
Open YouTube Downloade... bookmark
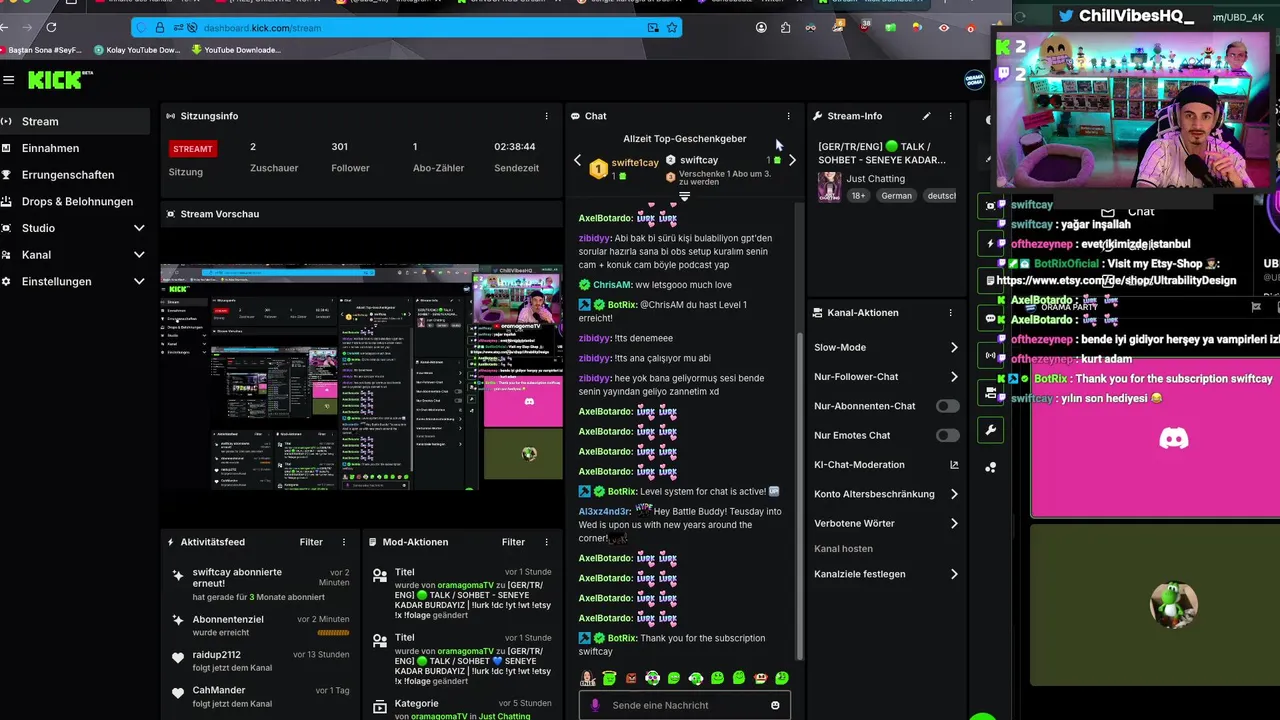(x=235, y=50)
